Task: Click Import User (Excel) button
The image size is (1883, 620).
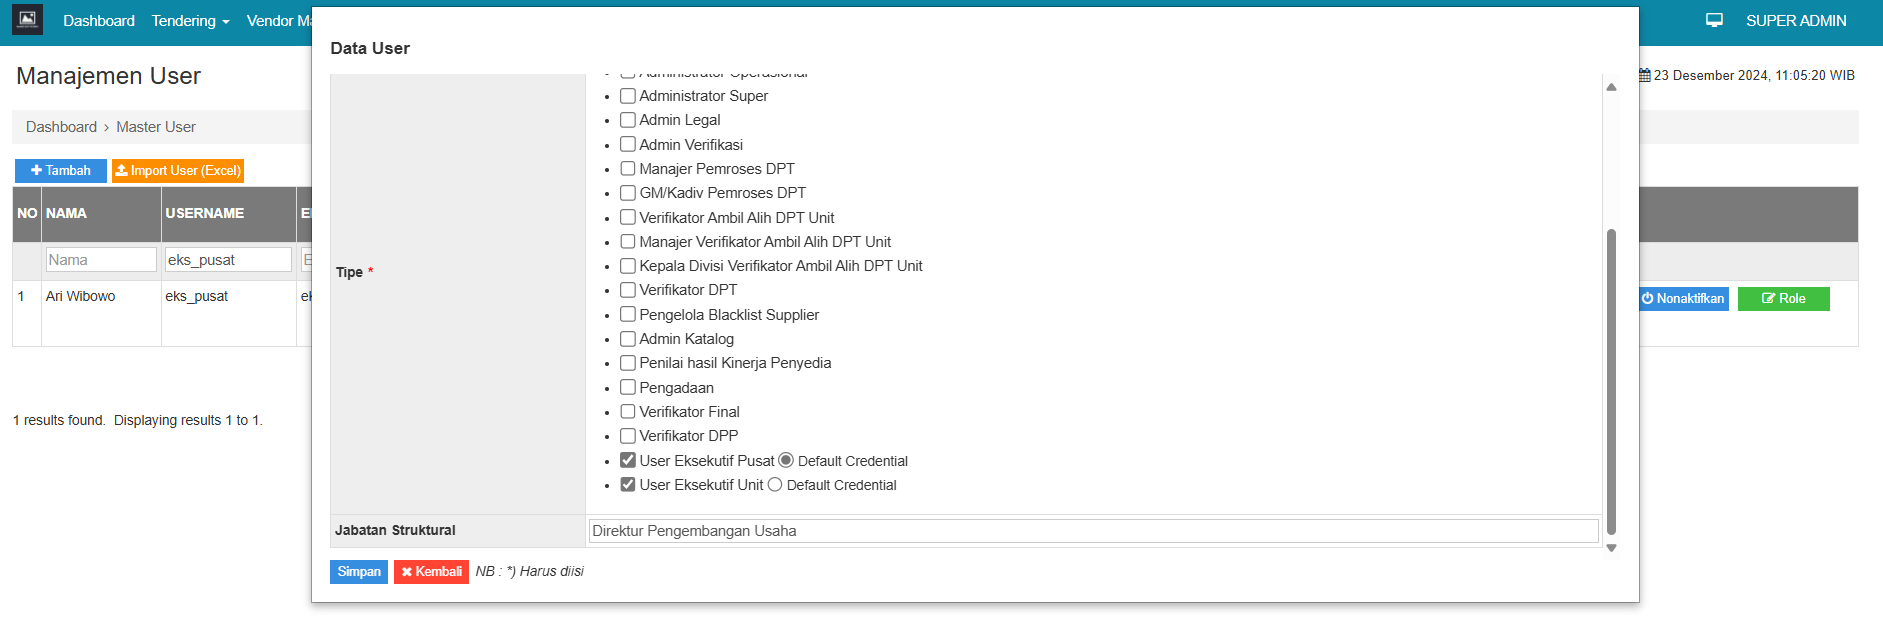Action: tap(177, 171)
